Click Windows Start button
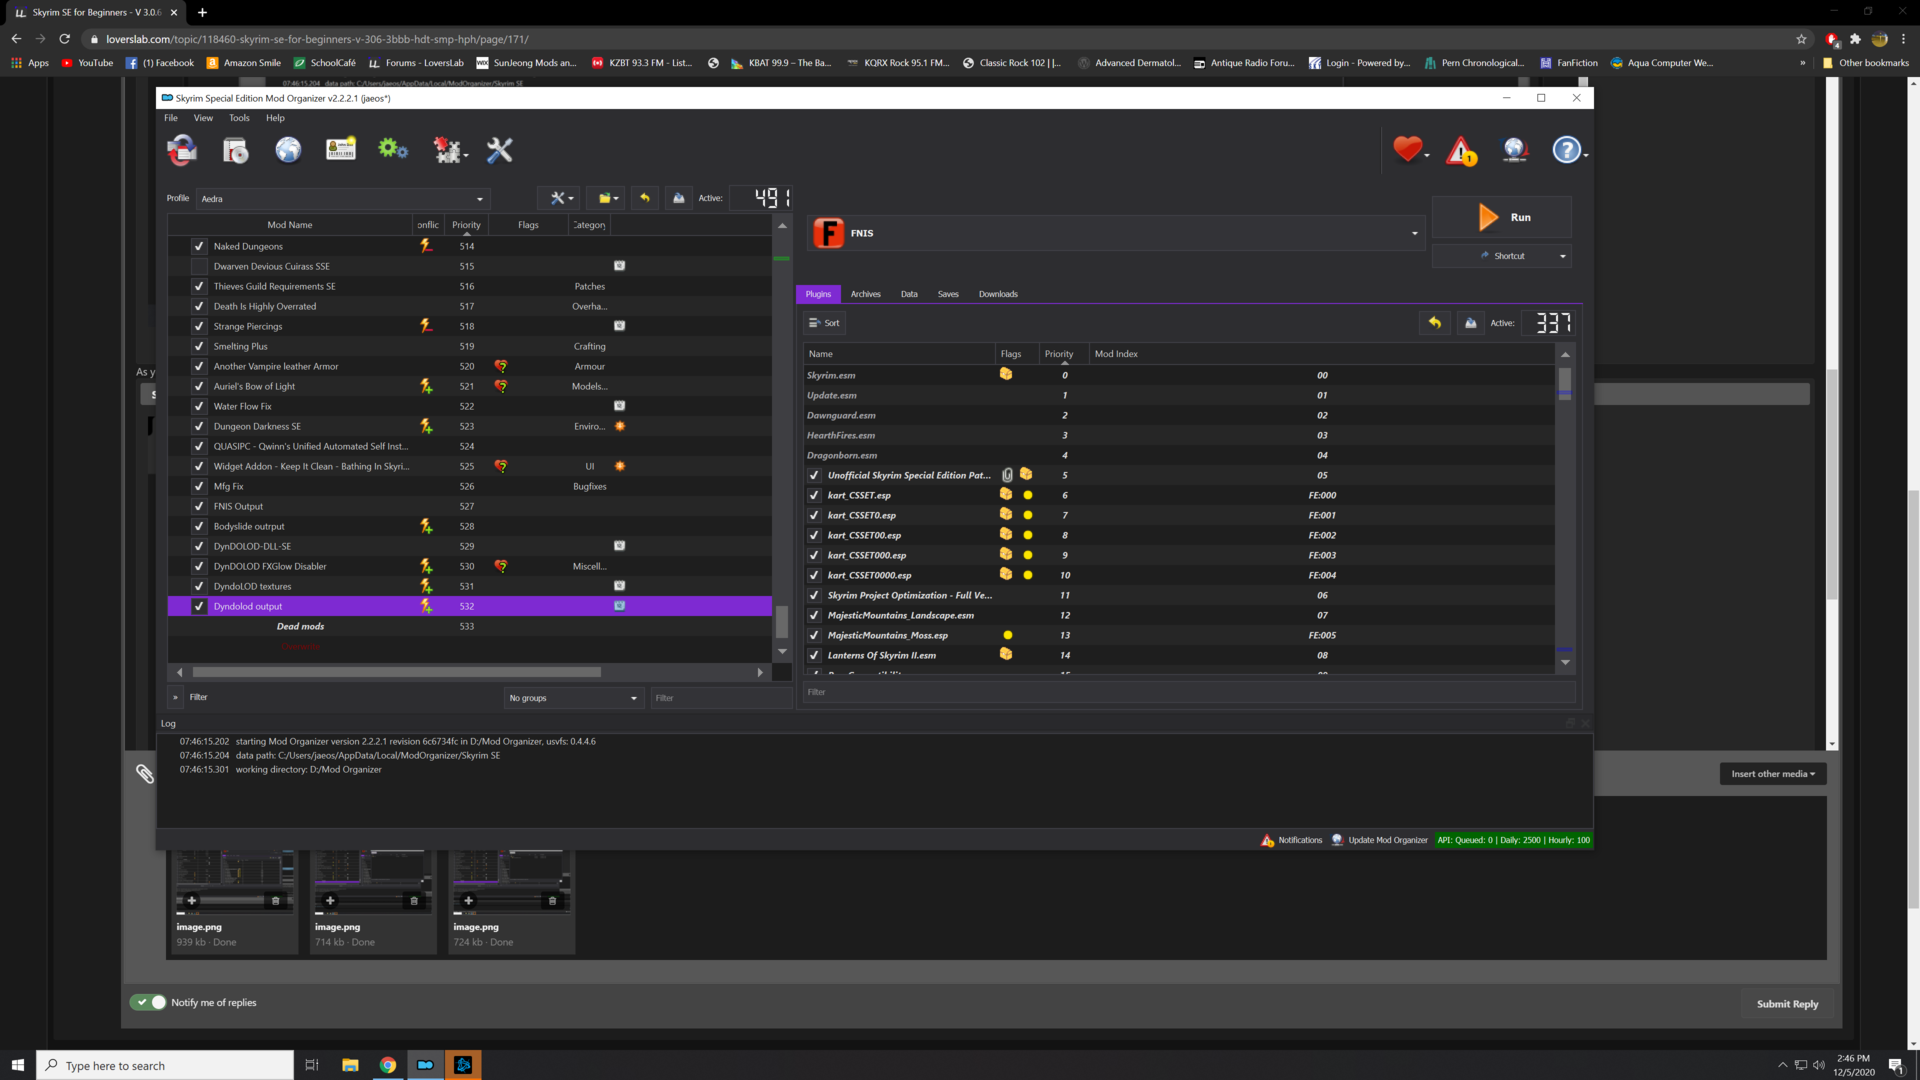1920x1080 pixels. [x=17, y=1065]
